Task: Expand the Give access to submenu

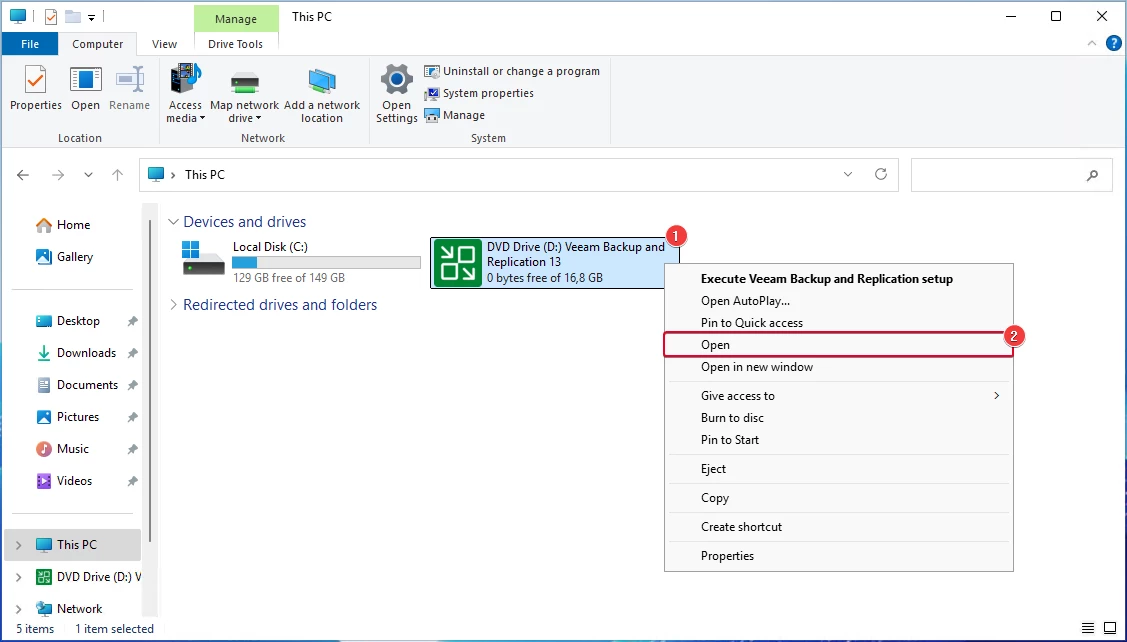Action: [x=839, y=396]
